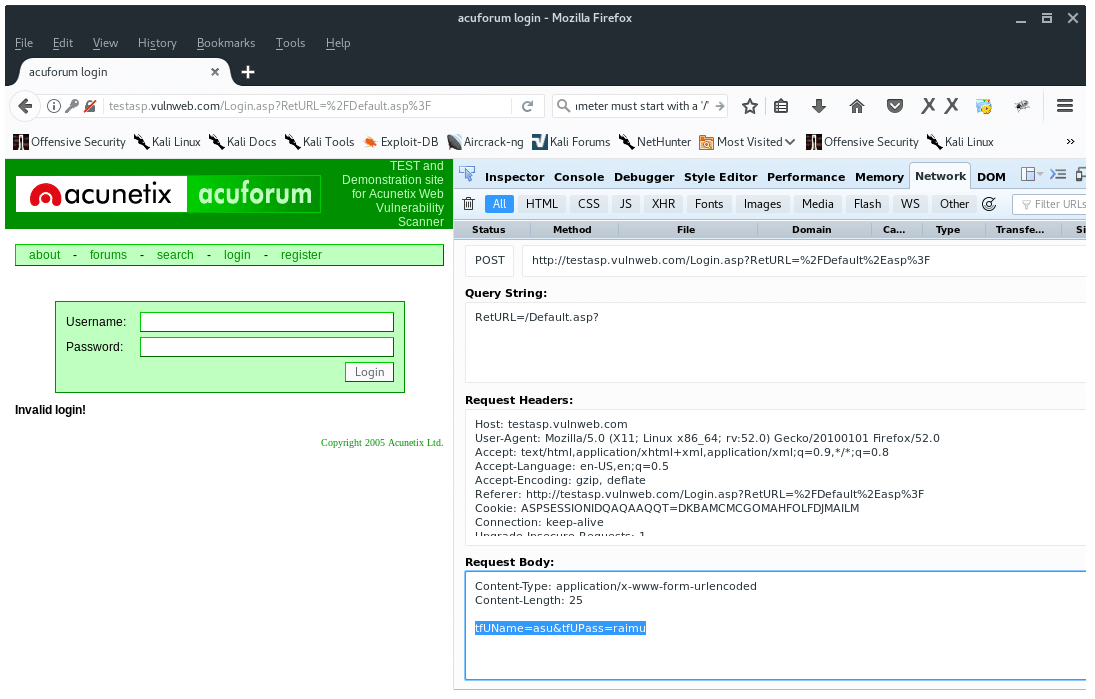Bookmark this page with the star icon
This screenshot has width=1095, height=699.
(x=750, y=106)
